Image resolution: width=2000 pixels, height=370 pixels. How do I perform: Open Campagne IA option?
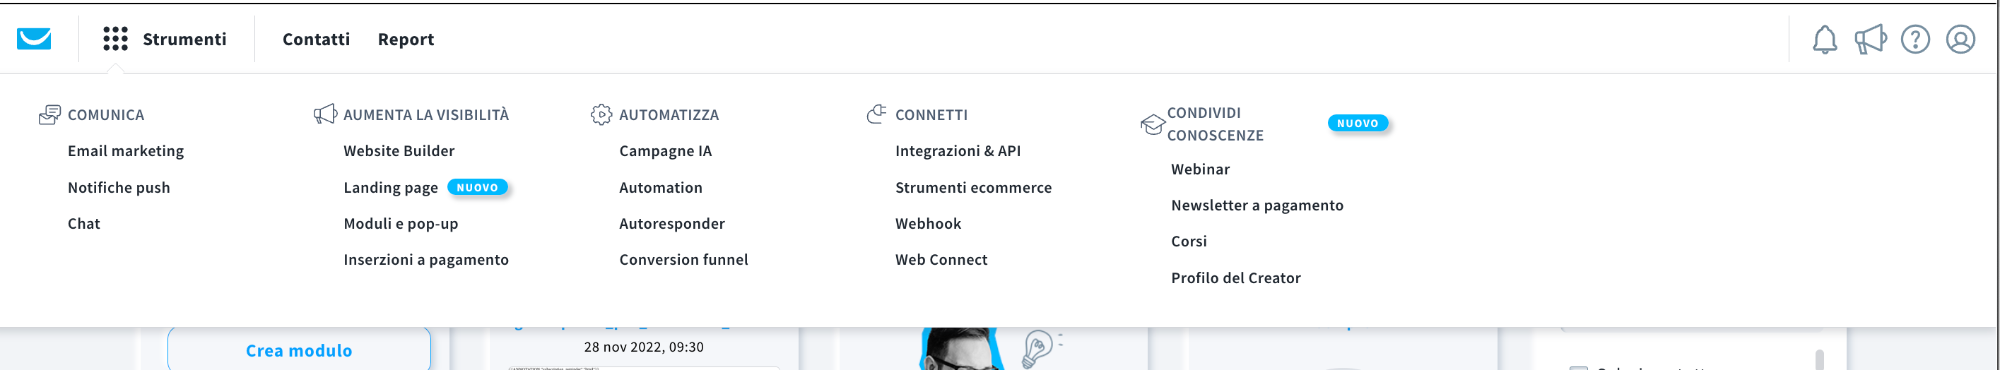(666, 151)
